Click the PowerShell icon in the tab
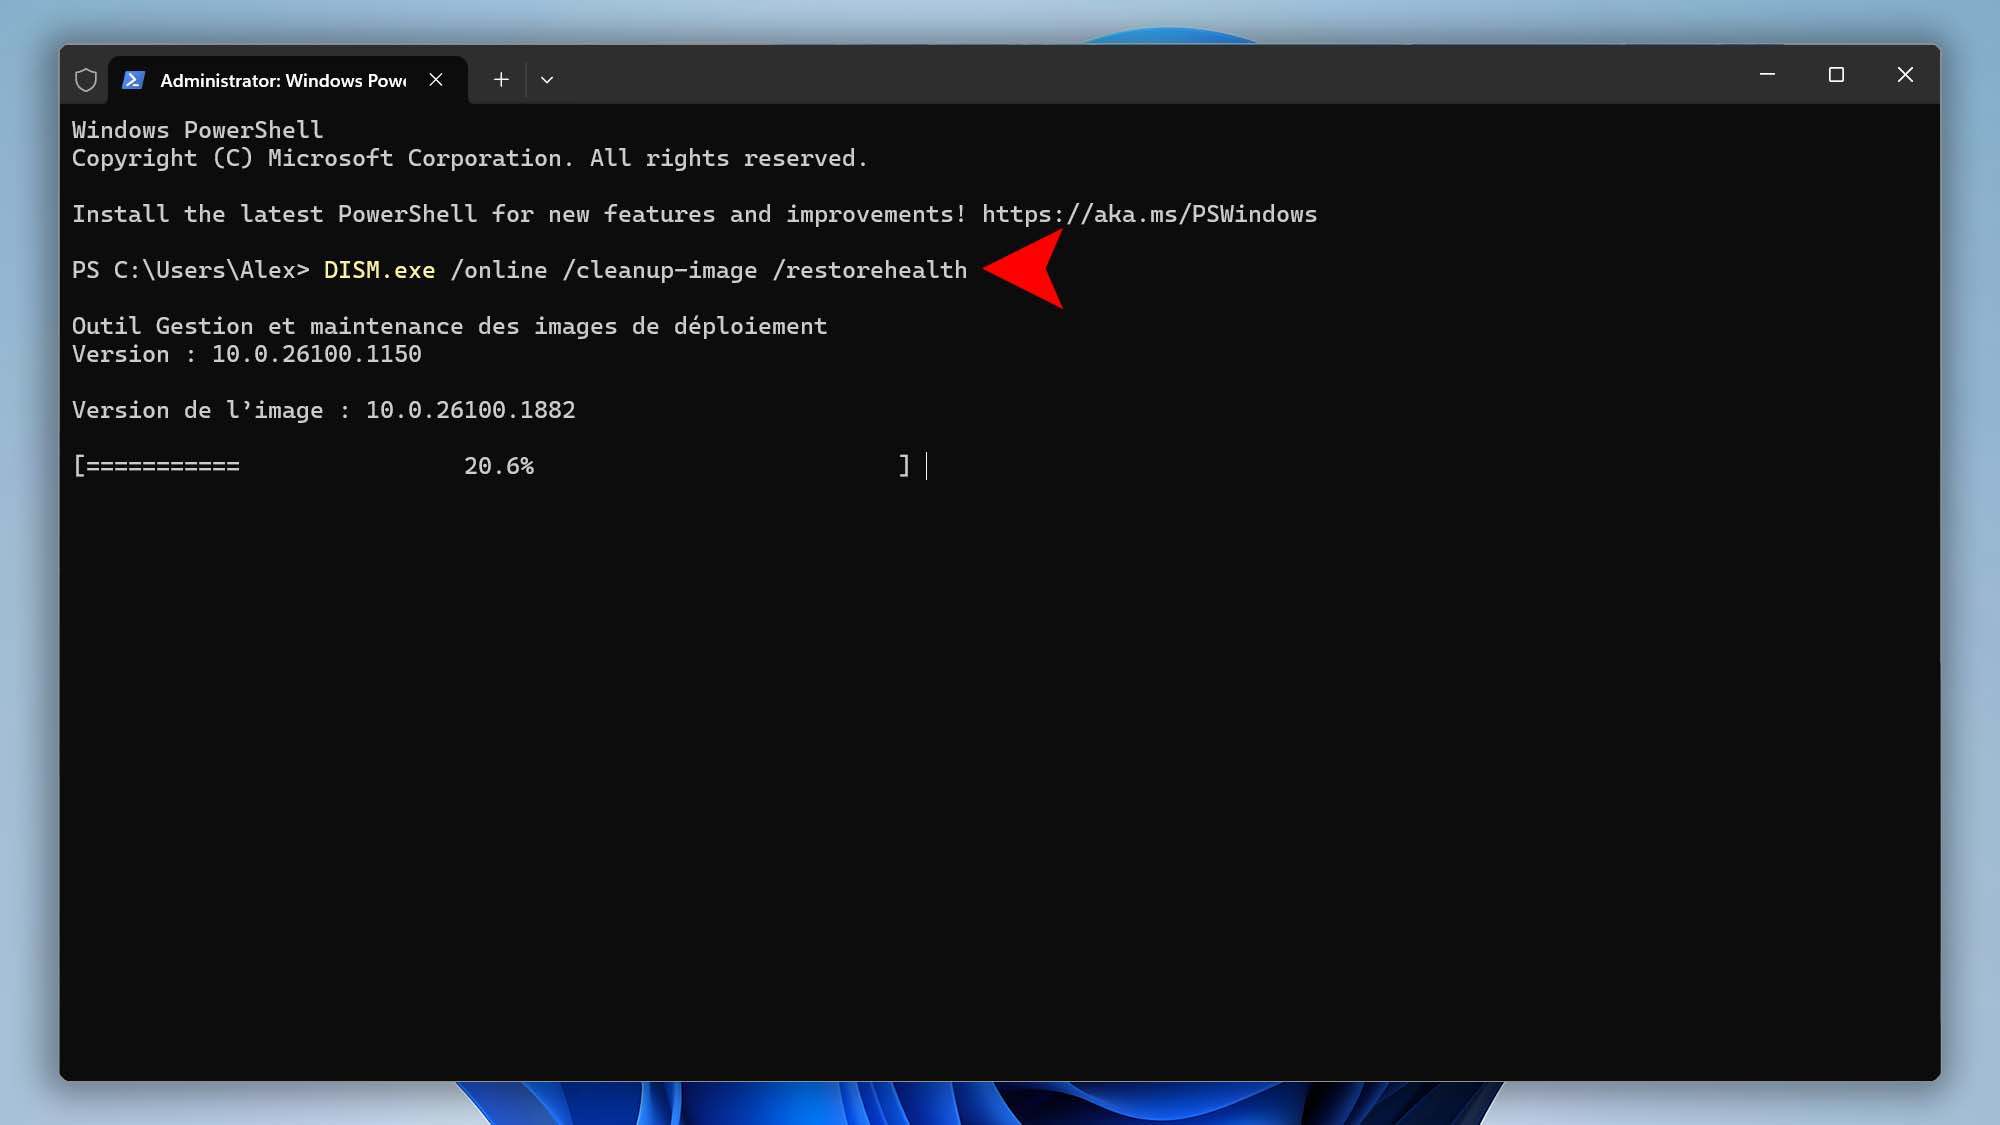This screenshot has height=1125, width=2000. click(x=133, y=80)
